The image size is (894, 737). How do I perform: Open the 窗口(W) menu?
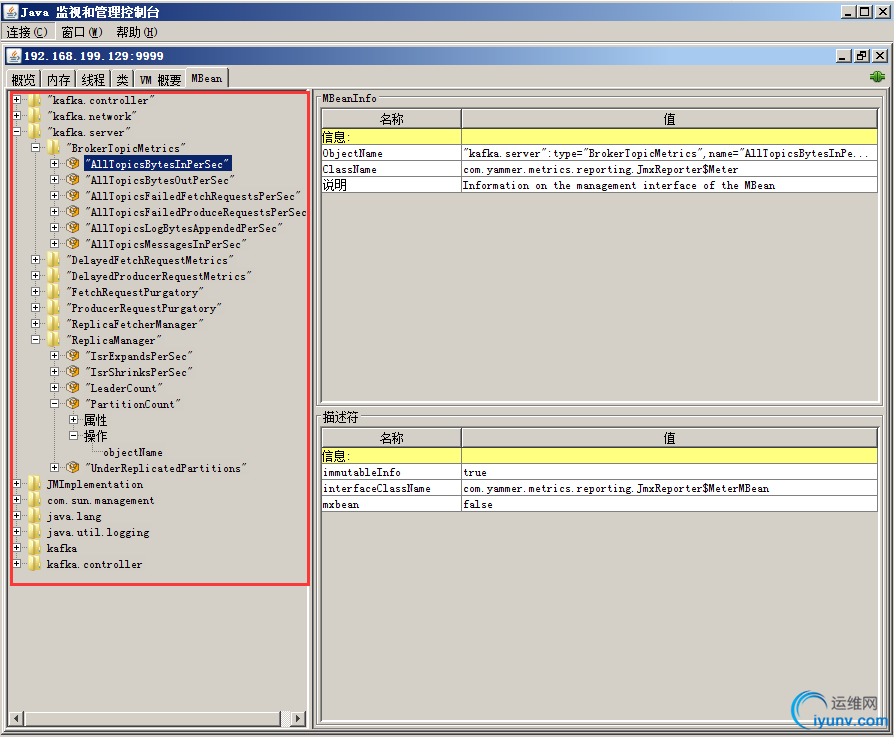click(x=82, y=32)
